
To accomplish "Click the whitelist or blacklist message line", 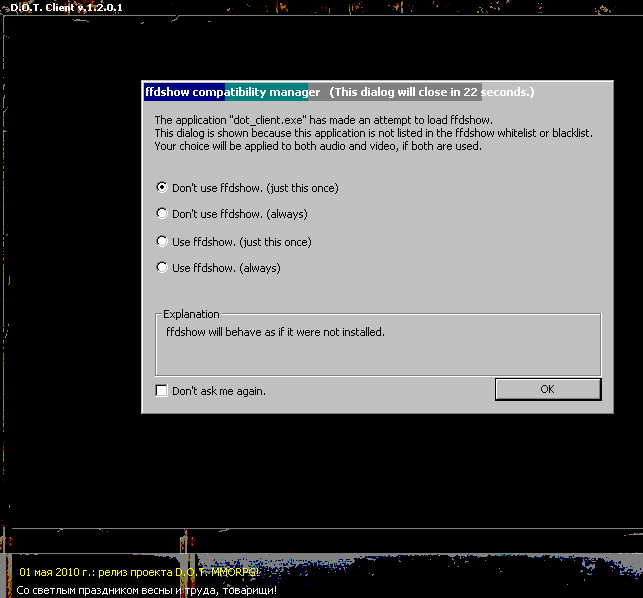I will 374,133.
